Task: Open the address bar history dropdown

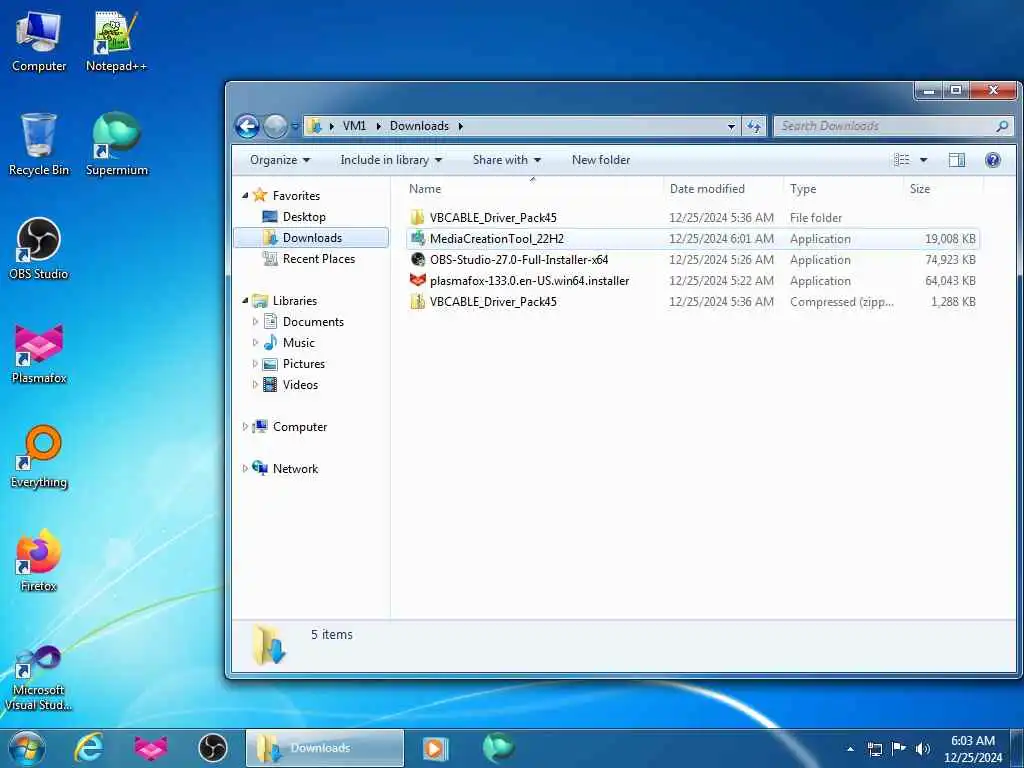Action: click(731, 126)
